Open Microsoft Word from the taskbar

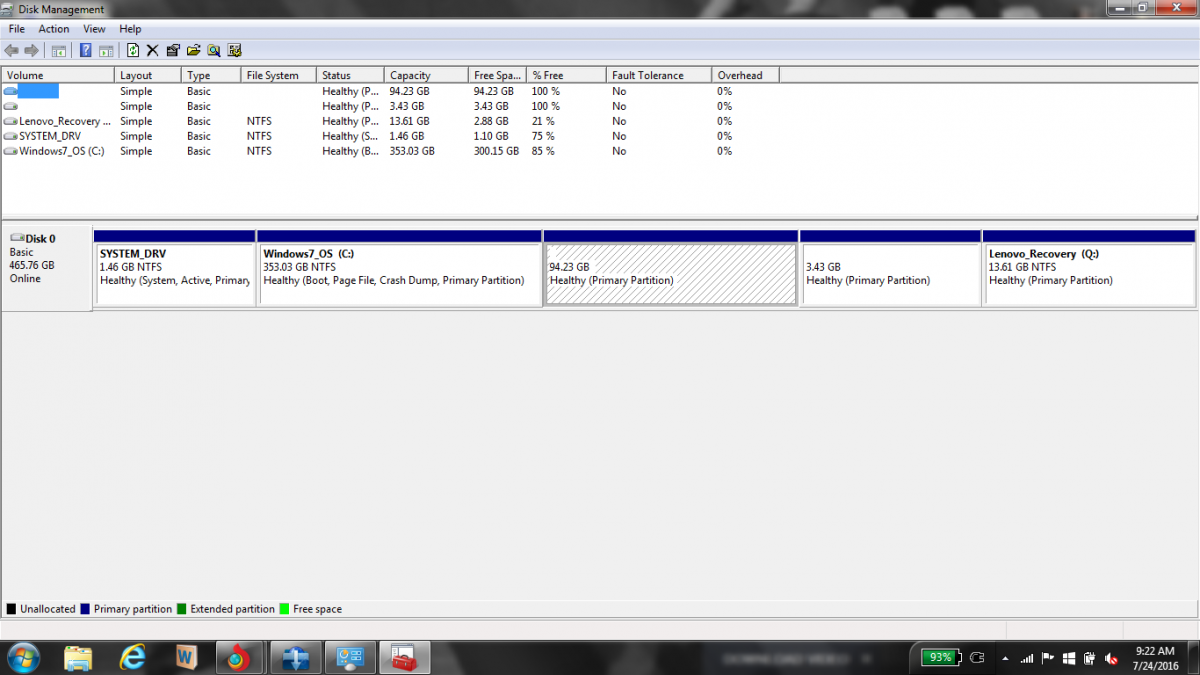pyautogui.click(x=186, y=658)
